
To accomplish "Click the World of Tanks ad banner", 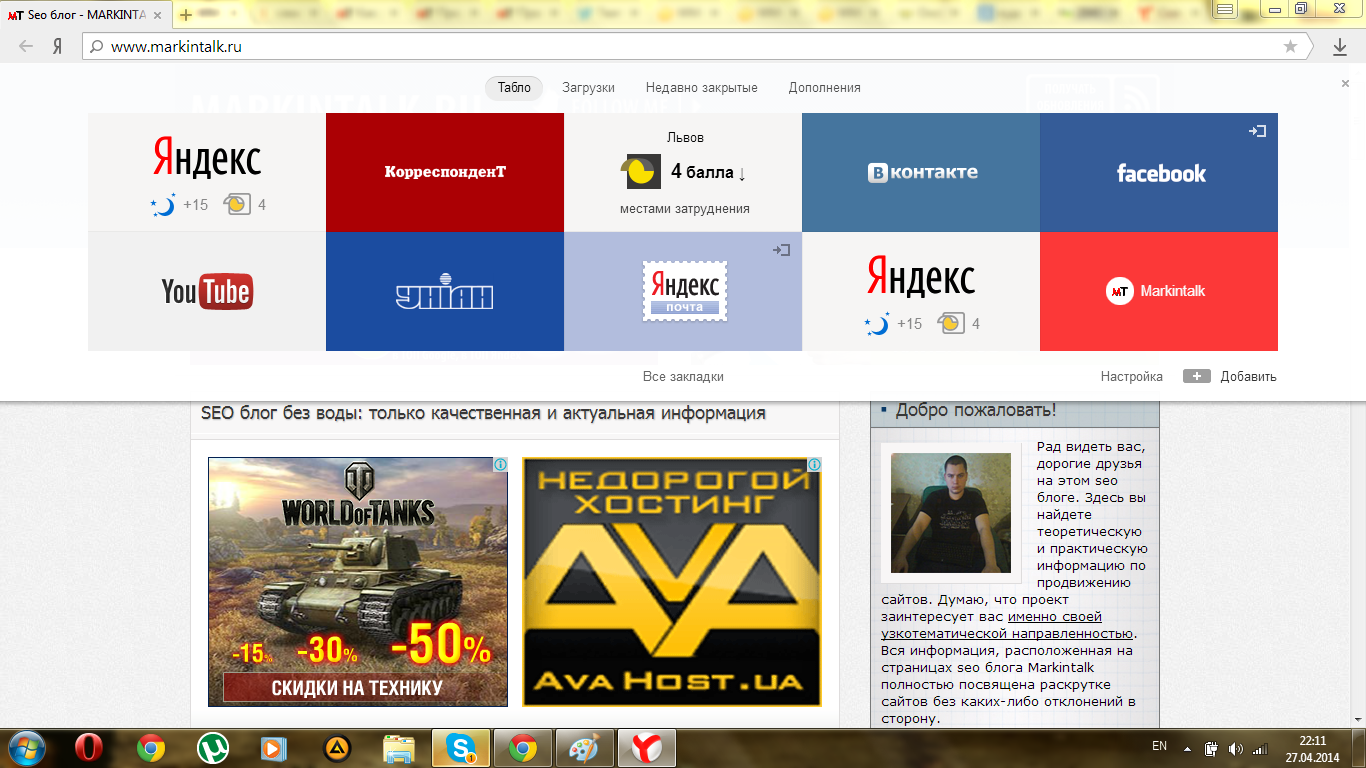I will pyautogui.click(x=358, y=582).
